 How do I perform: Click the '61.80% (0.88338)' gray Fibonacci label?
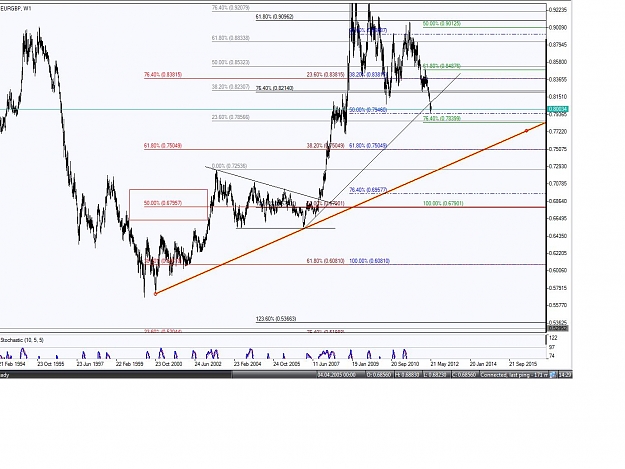231,38
